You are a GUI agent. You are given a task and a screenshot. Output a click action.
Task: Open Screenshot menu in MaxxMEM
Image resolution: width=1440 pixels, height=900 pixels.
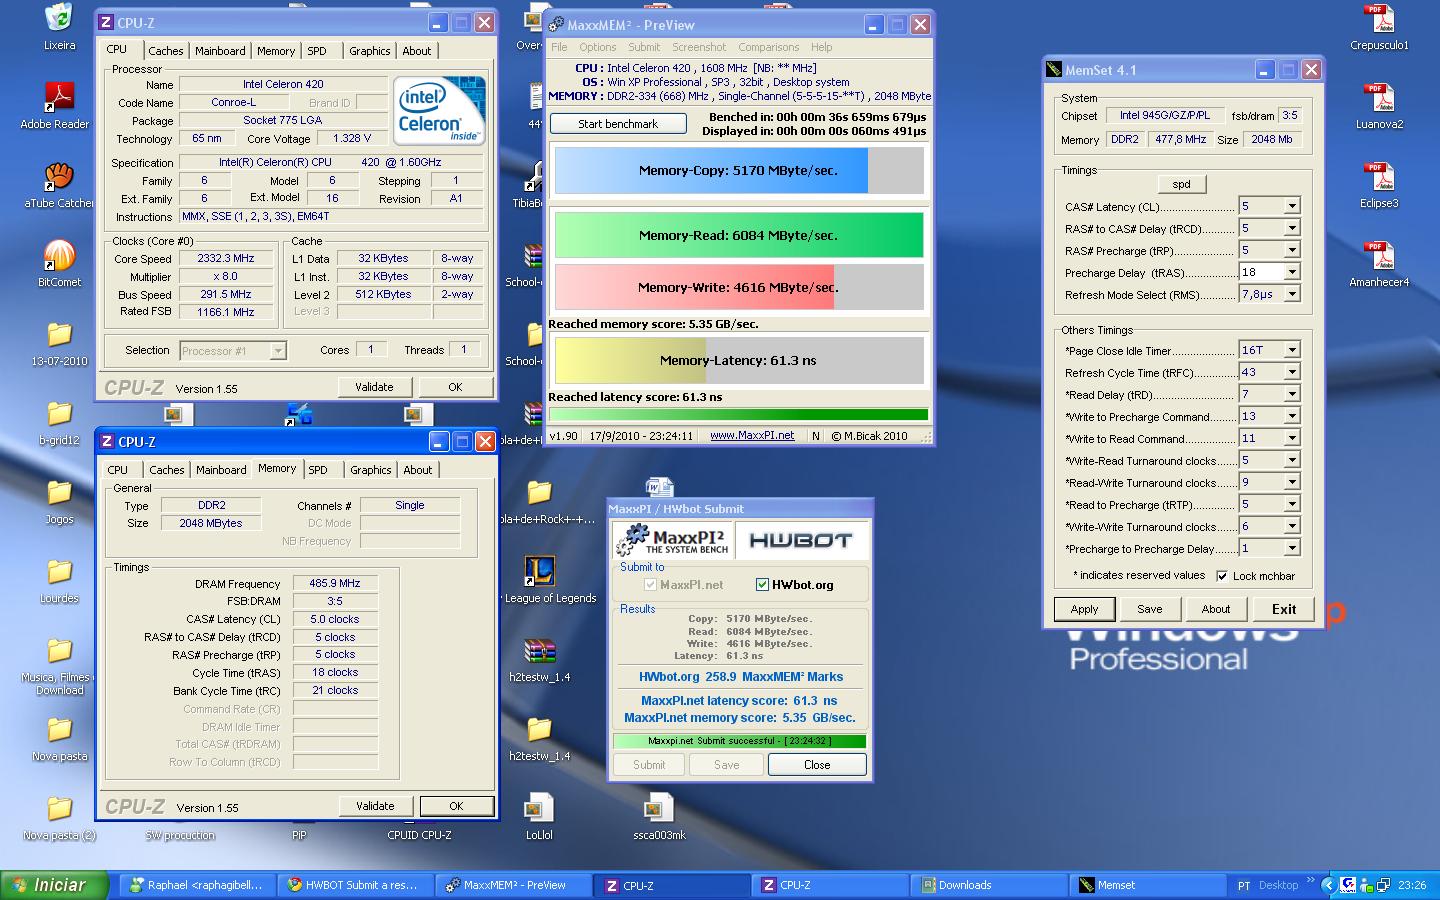point(699,47)
